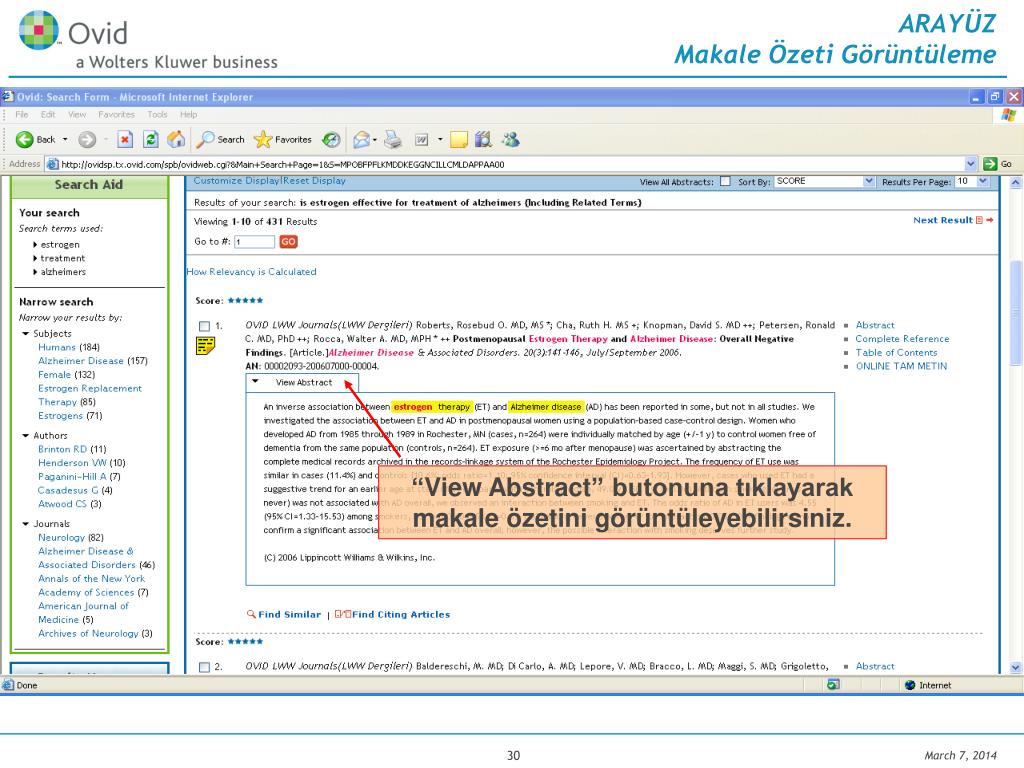Filter by Alzheimer Disease subject
This screenshot has width=1024, height=768.
click(80, 361)
